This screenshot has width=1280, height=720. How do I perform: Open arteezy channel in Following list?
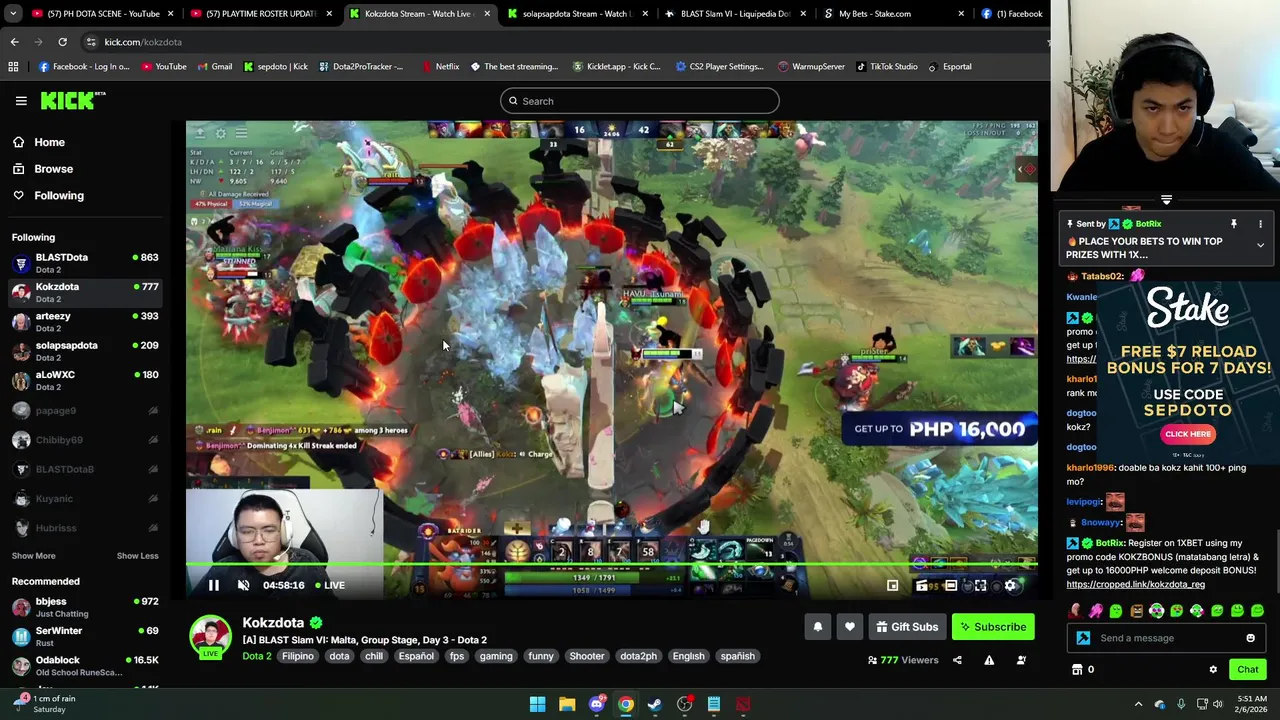[85, 322]
